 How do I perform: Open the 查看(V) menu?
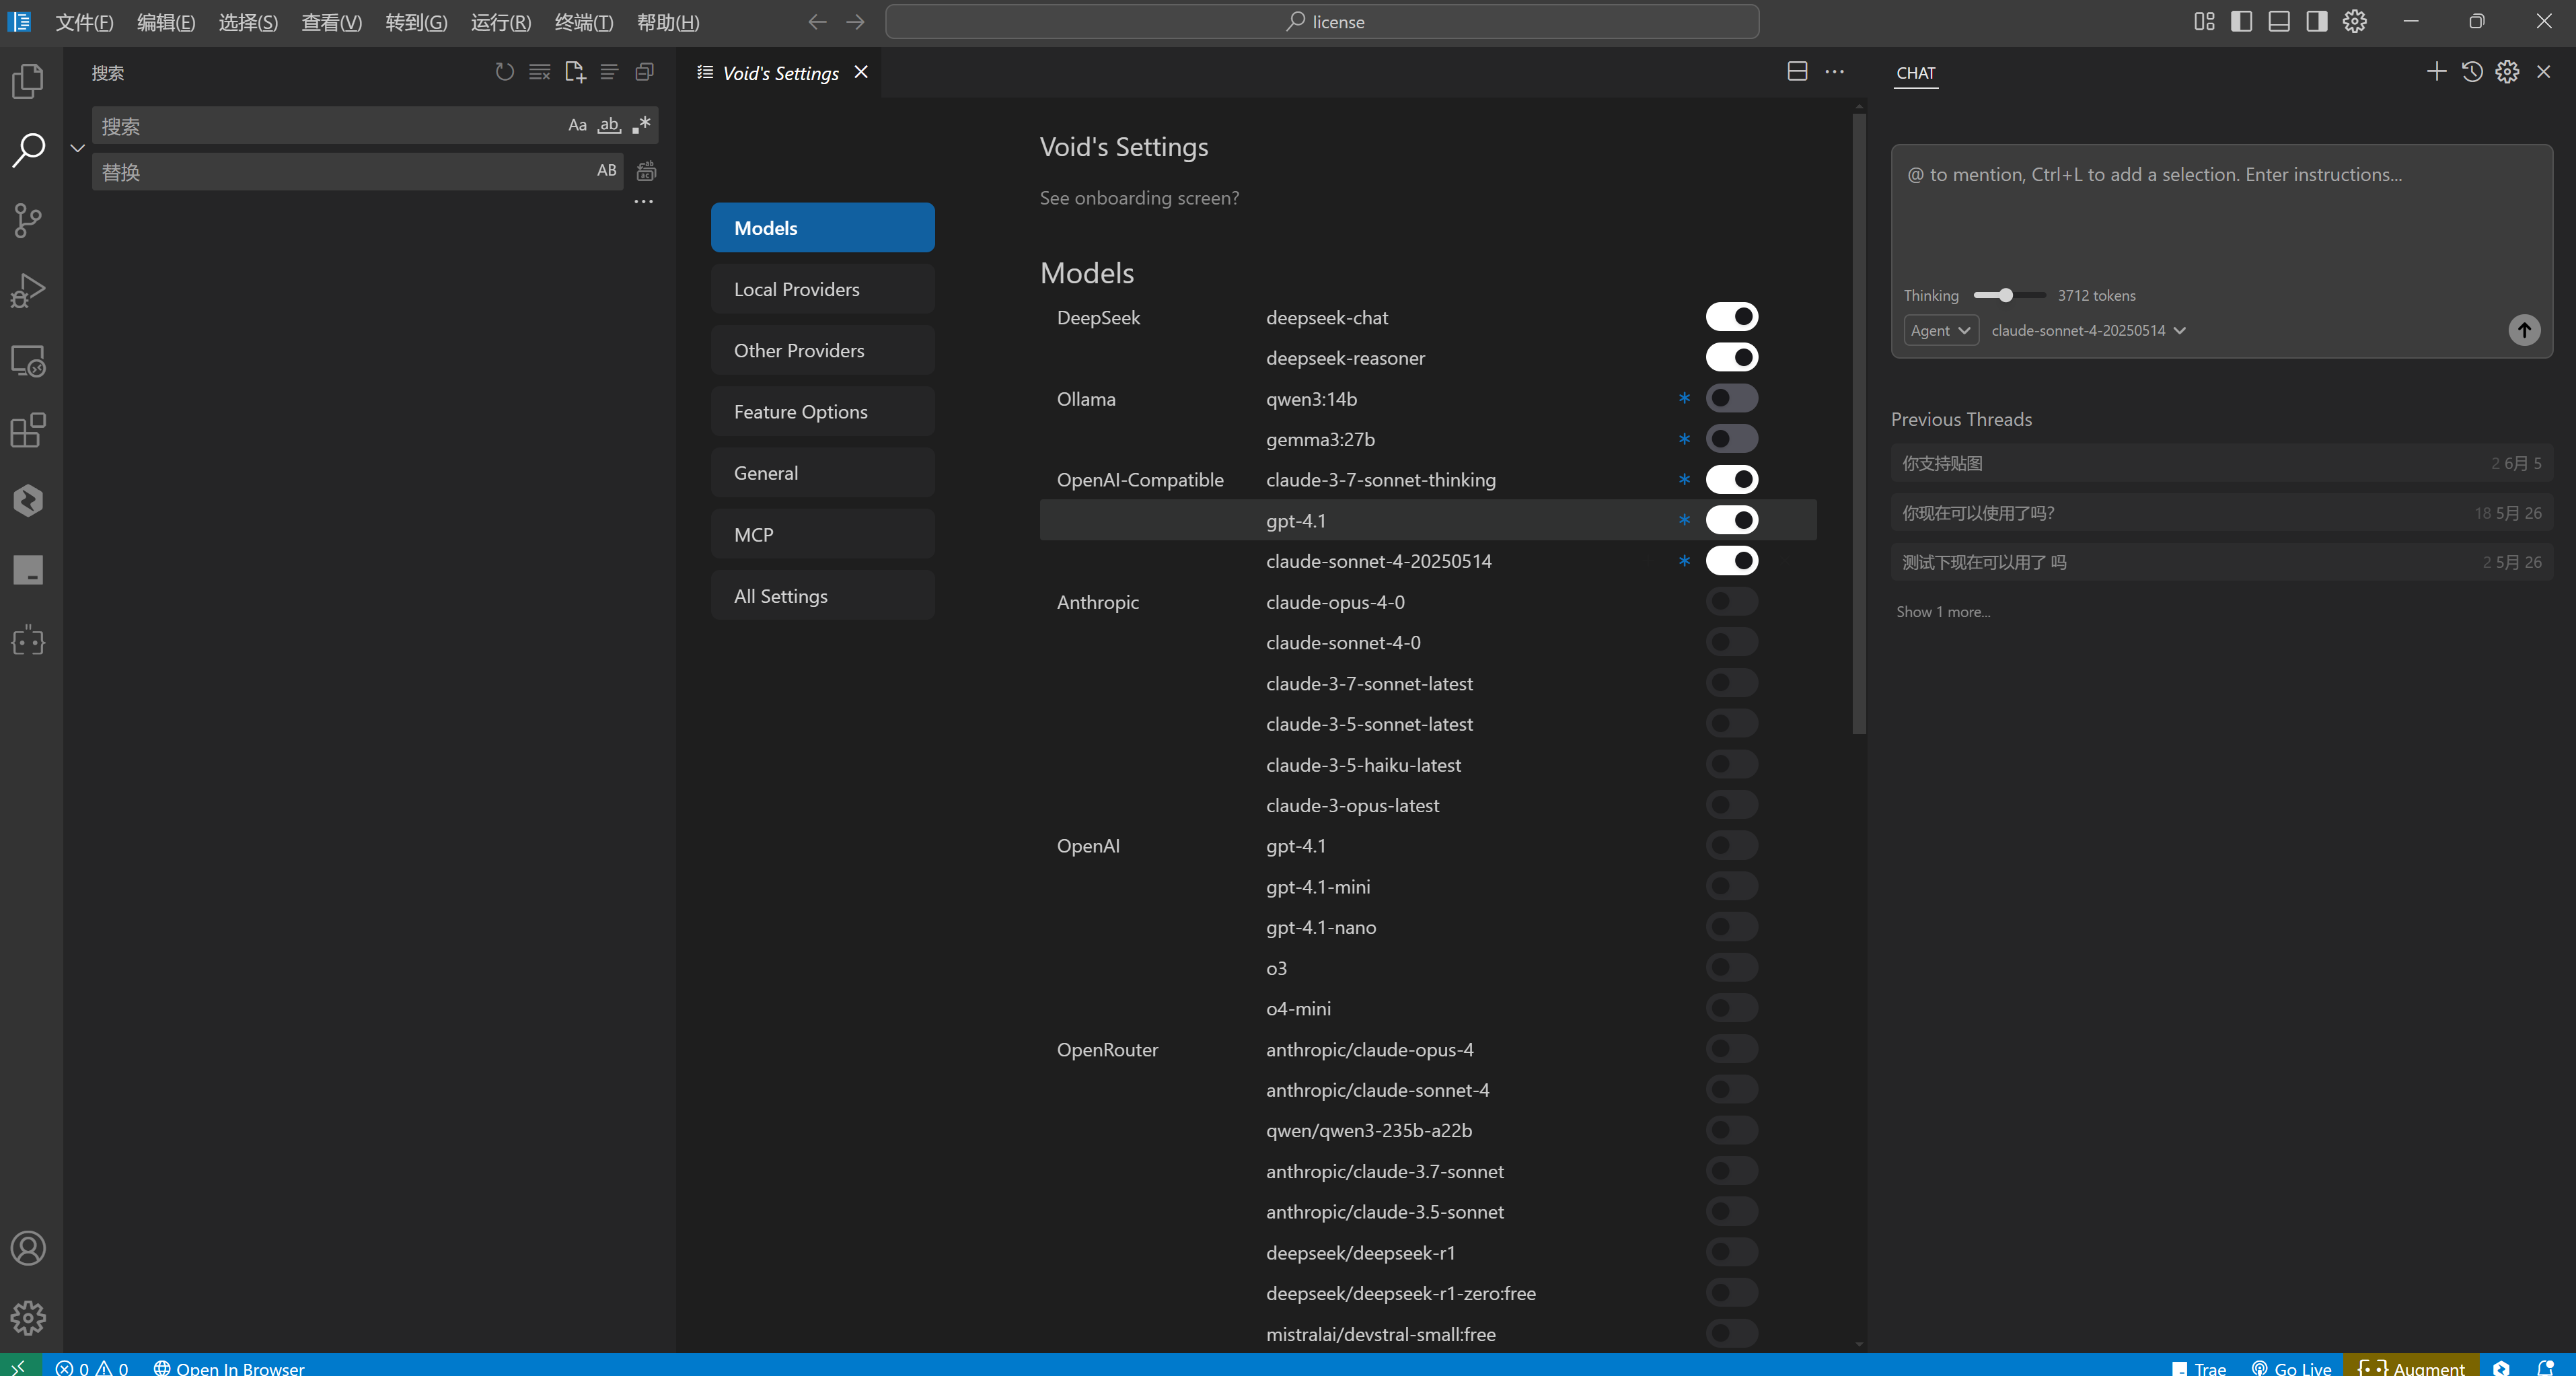[x=331, y=22]
